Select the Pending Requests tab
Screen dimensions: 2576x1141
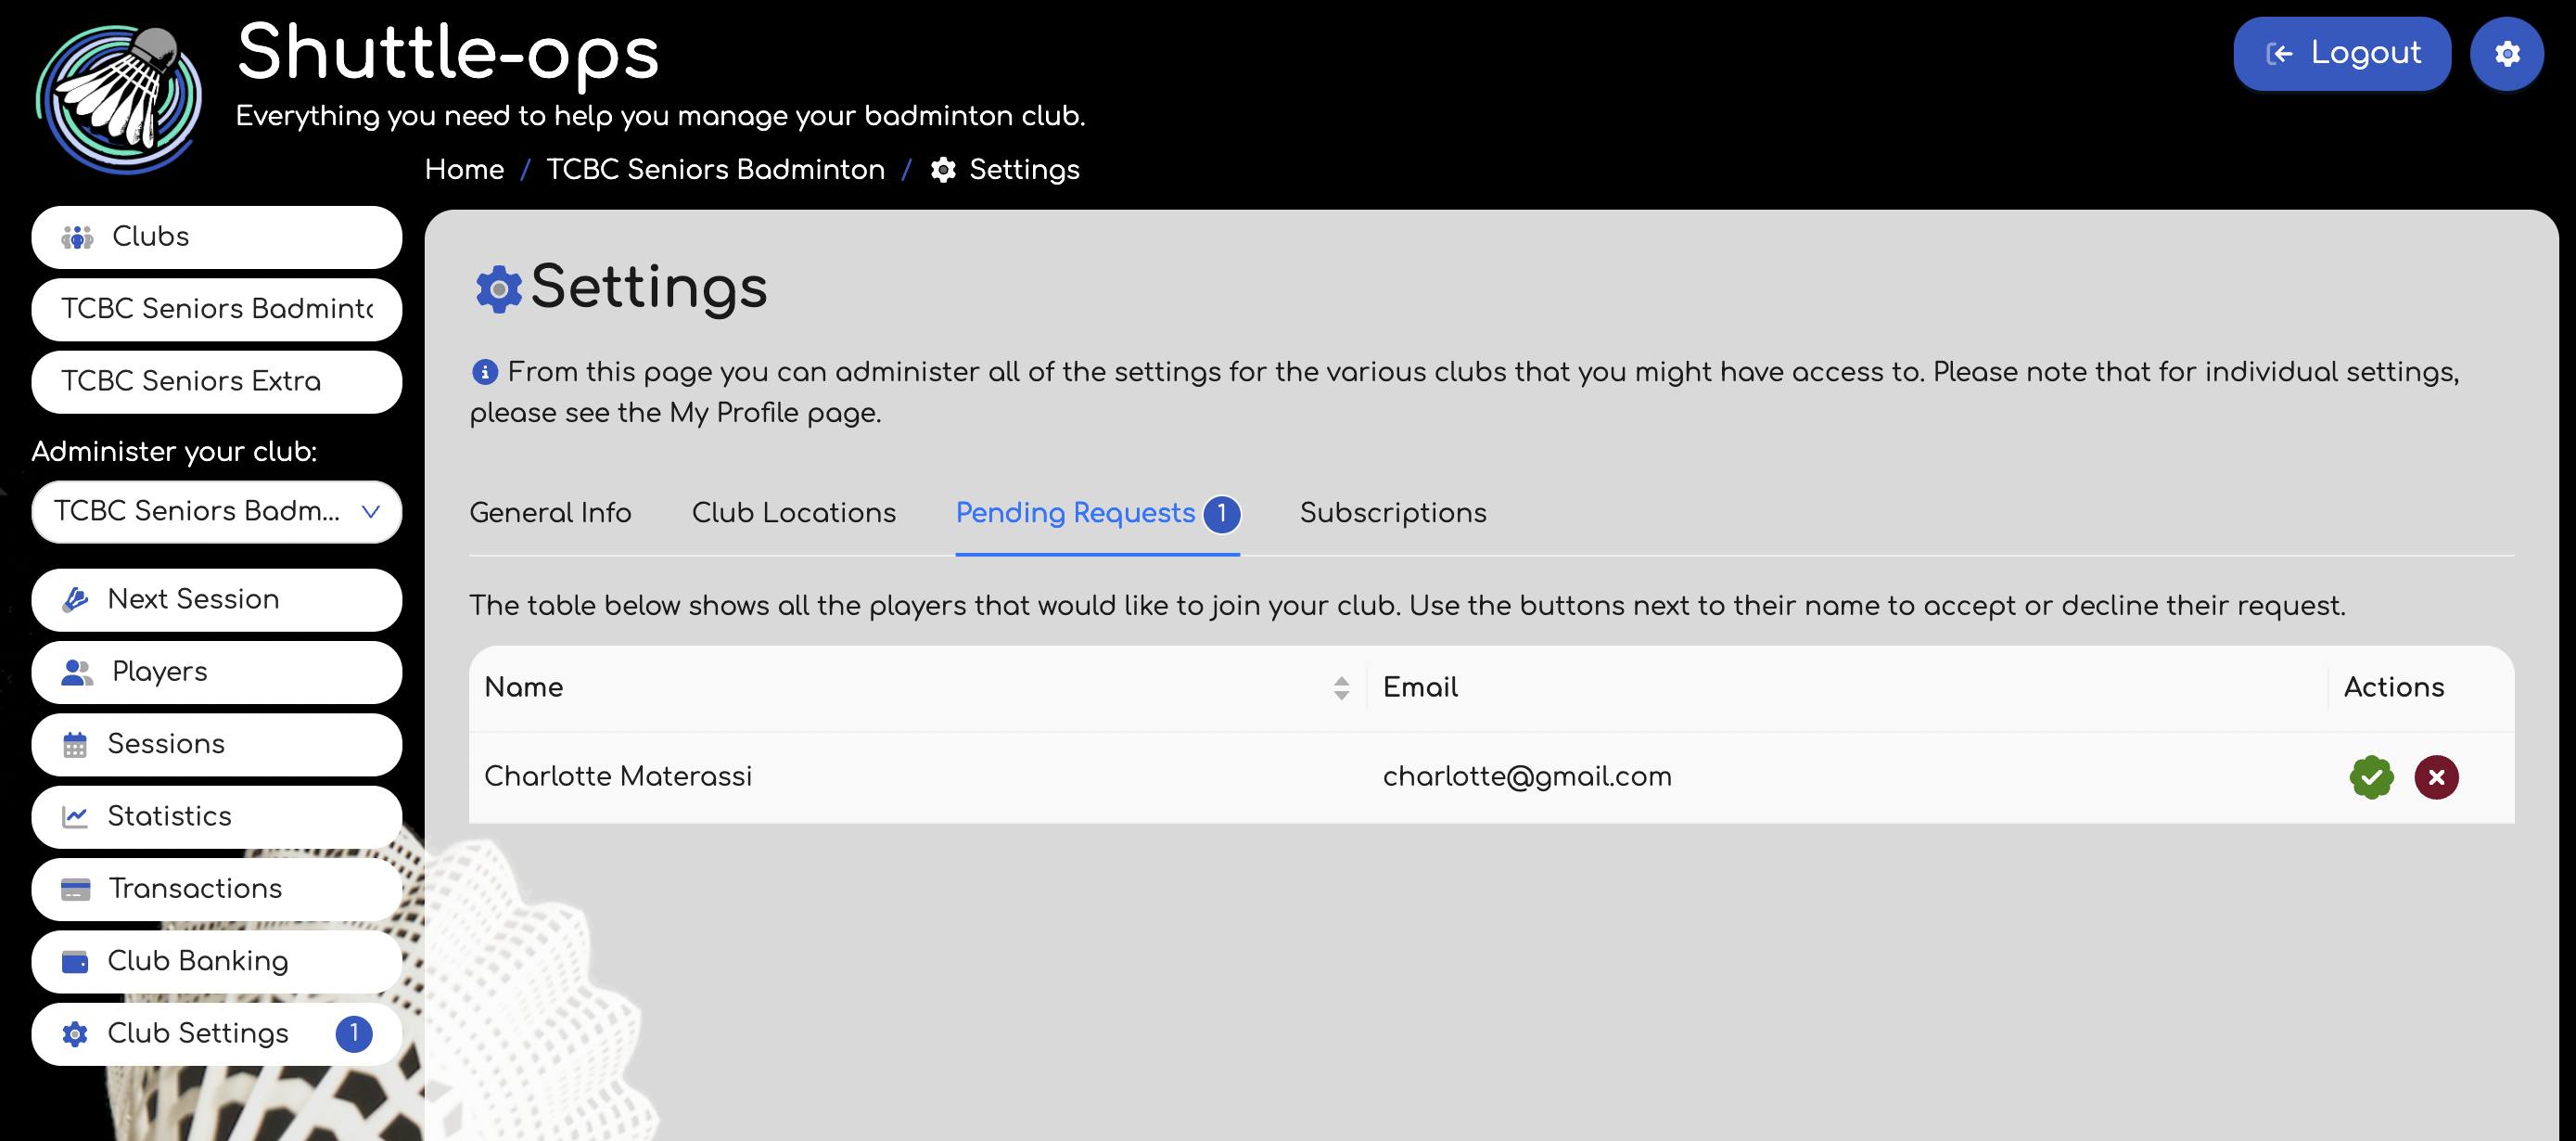1075,513
